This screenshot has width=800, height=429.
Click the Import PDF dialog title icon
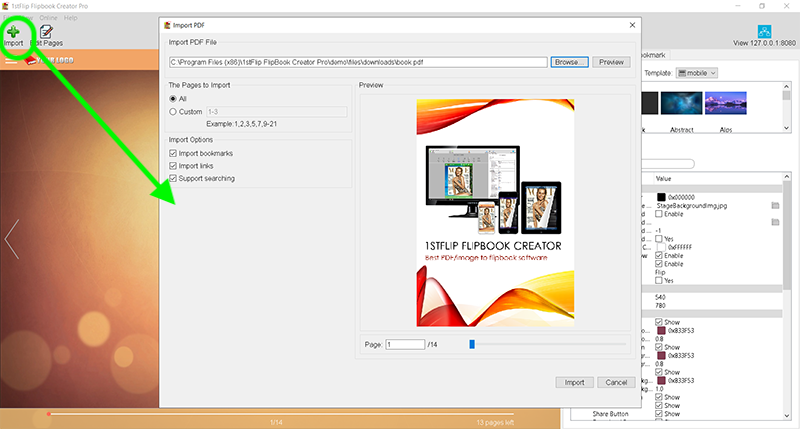pyautogui.click(x=167, y=25)
